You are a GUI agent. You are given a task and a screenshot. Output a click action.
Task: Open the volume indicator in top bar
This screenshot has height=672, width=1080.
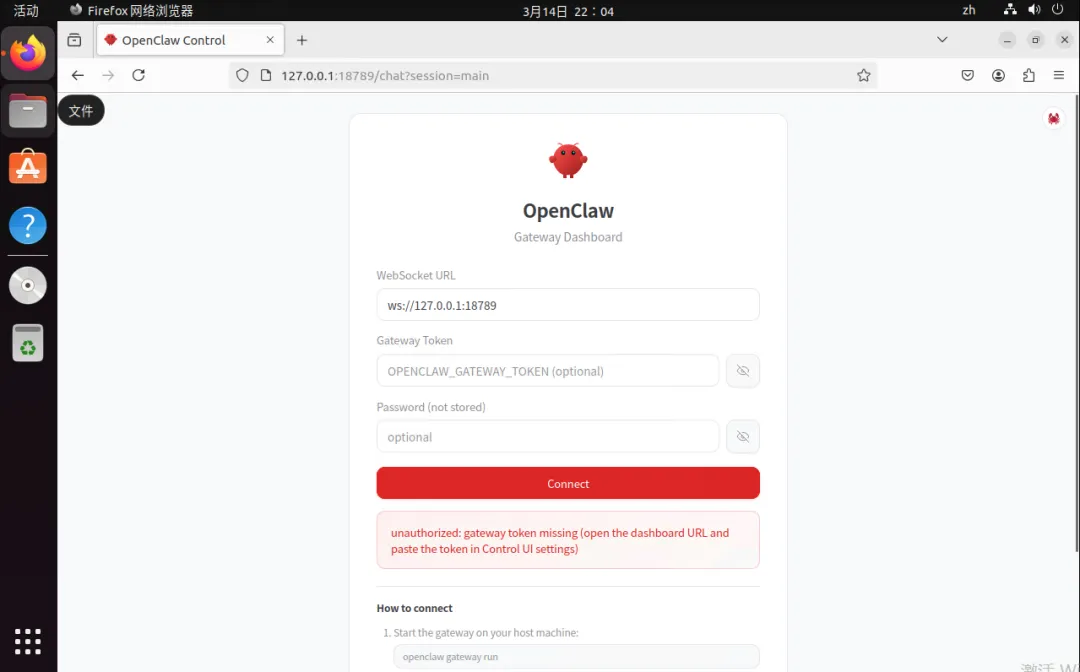(x=1034, y=10)
